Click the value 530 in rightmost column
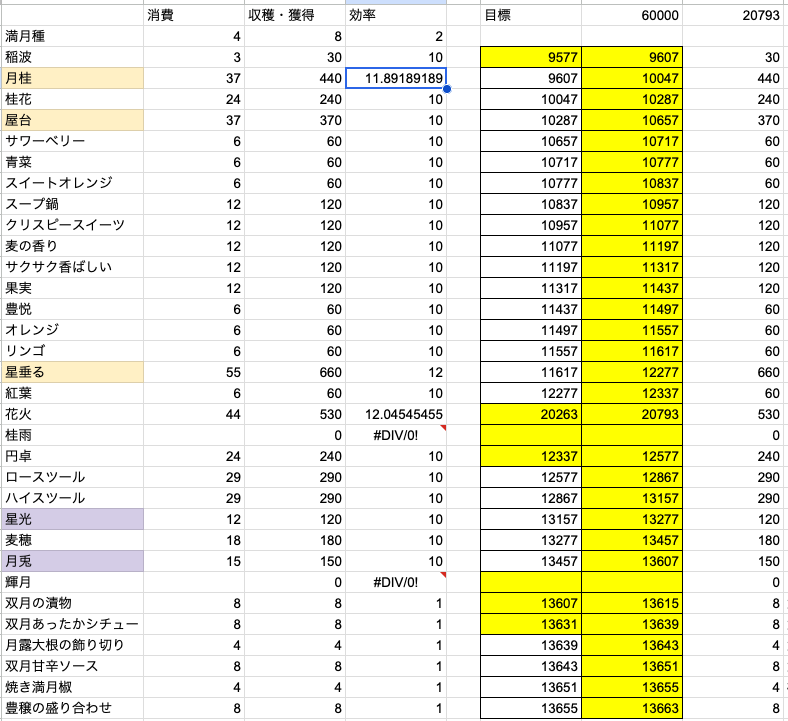Screen dimensions: 788x721 (x=735, y=415)
